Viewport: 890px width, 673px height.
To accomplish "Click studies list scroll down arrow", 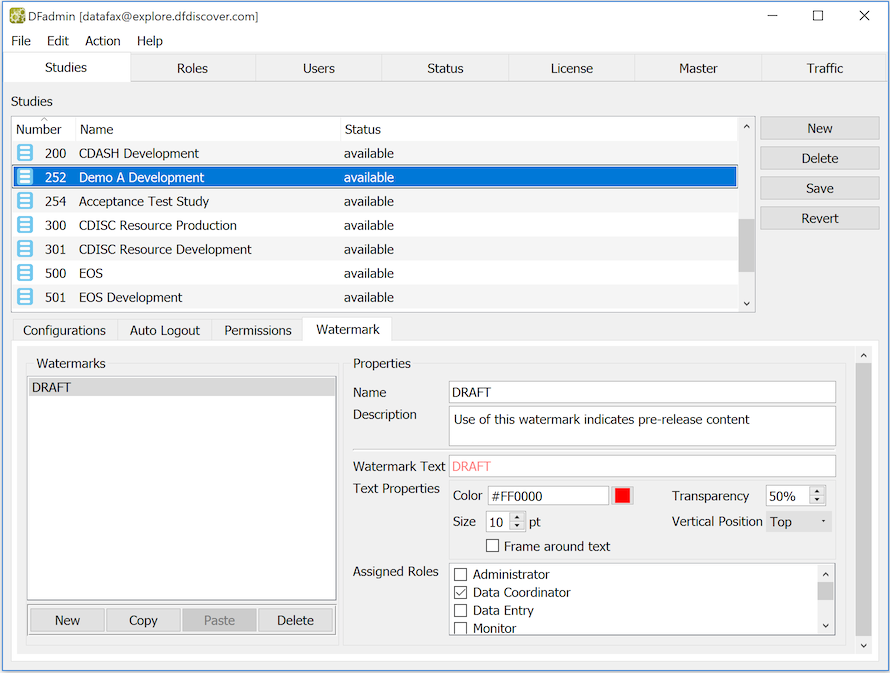I will (746, 304).
